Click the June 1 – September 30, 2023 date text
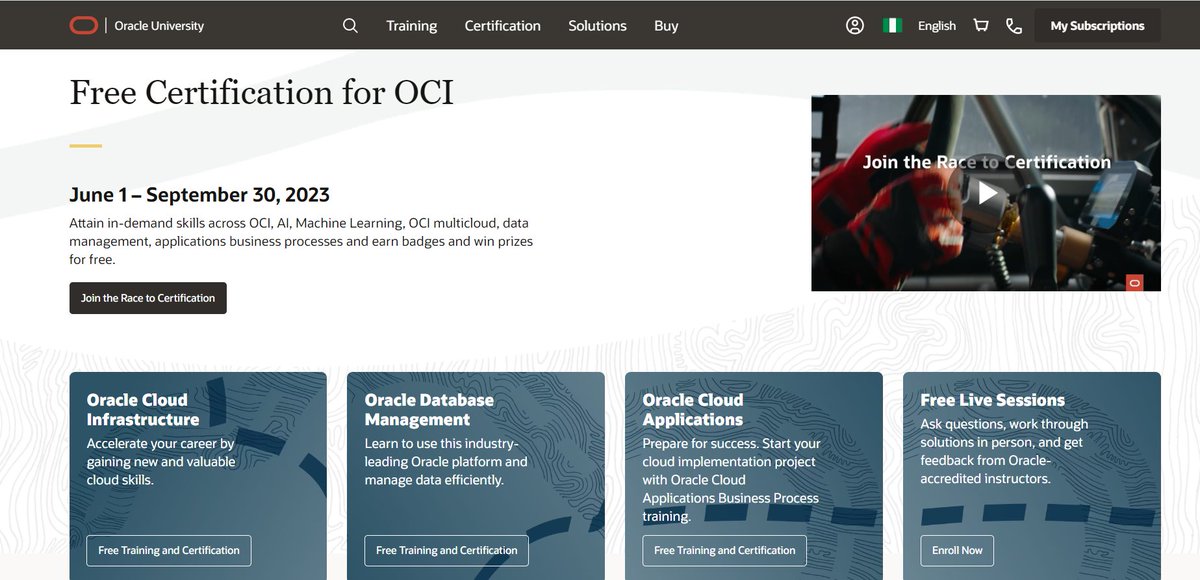The height and width of the screenshot is (580, 1200). (x=199, y=194)
